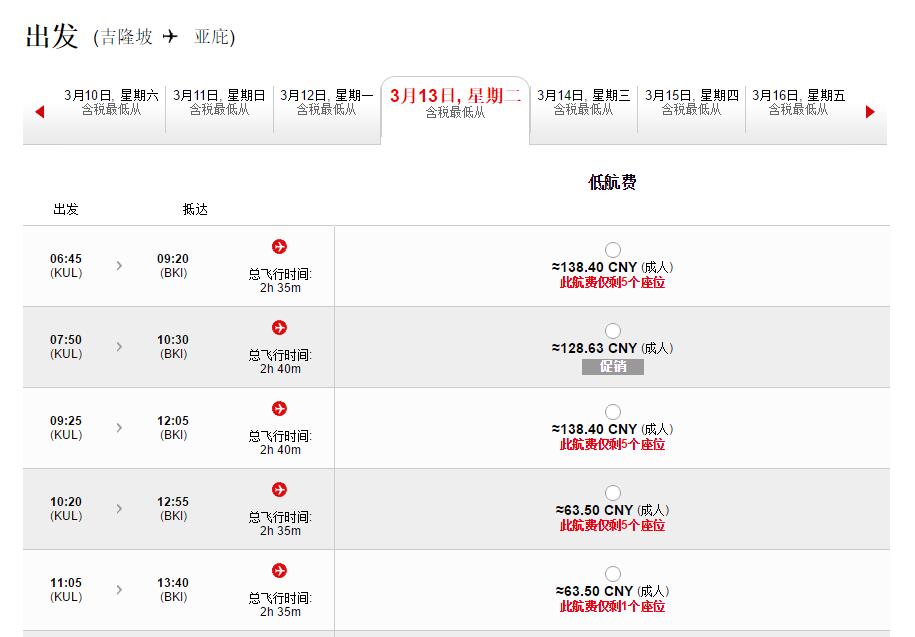Click the 3月15日 星期四 date tab
Viewport: 915px width, 637px height.
(x=691, y=103)
